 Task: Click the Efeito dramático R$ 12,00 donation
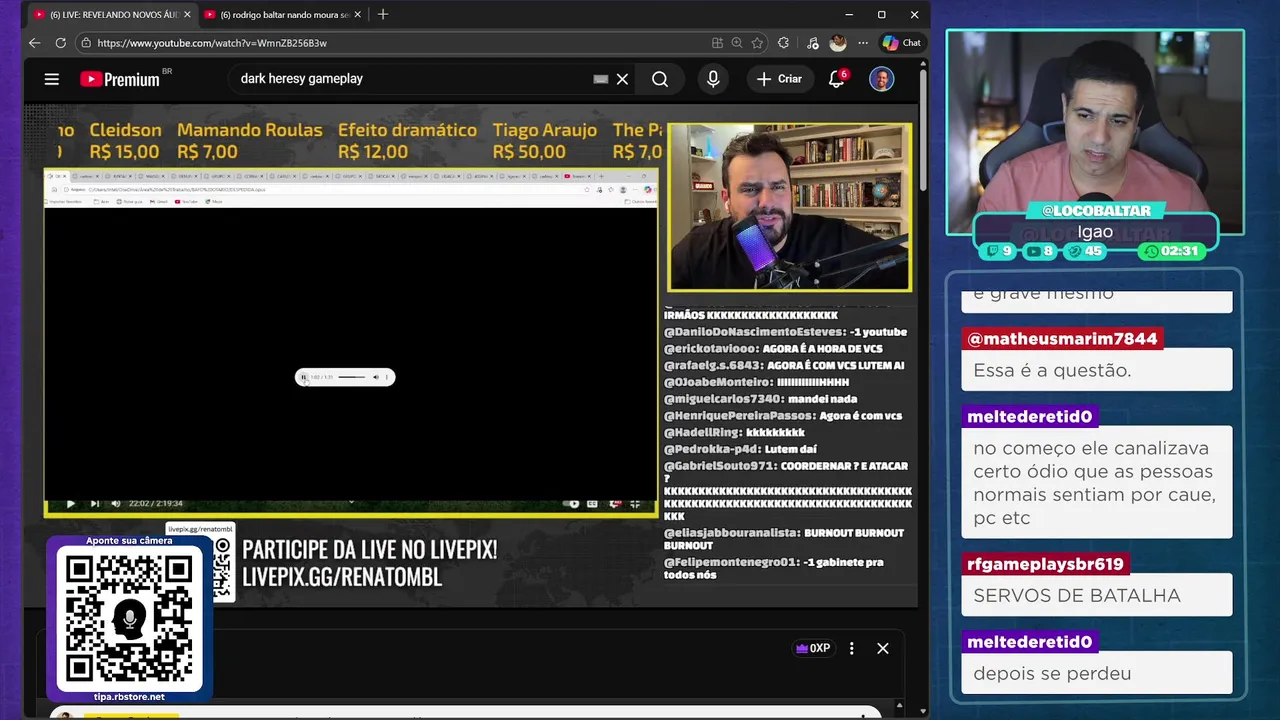(x=407, y=140)
